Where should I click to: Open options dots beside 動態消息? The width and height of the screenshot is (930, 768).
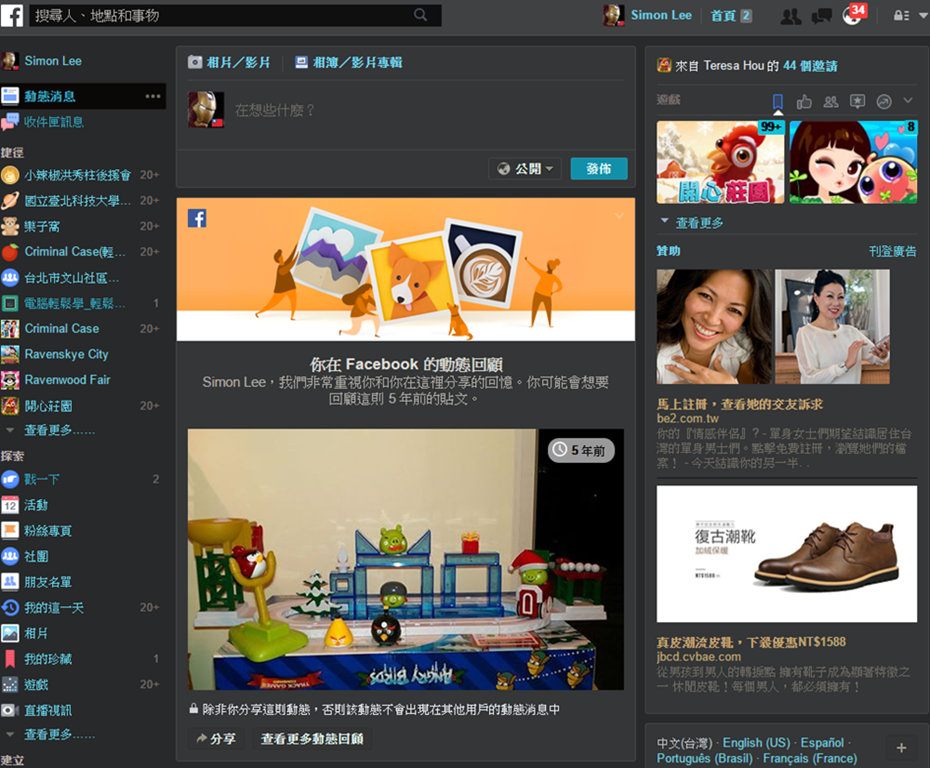(x=153, y=96)
